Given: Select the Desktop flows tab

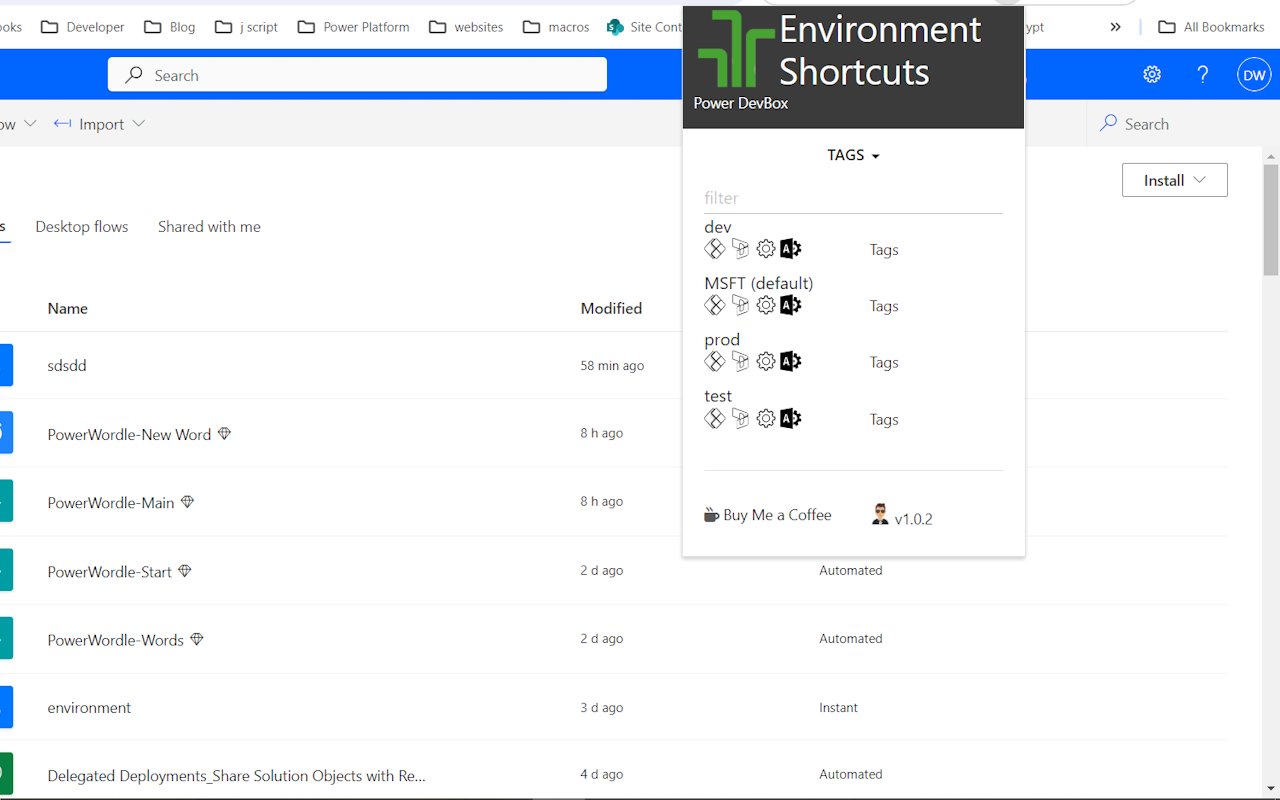Looking at the screenshot, I should click(82, 227).
